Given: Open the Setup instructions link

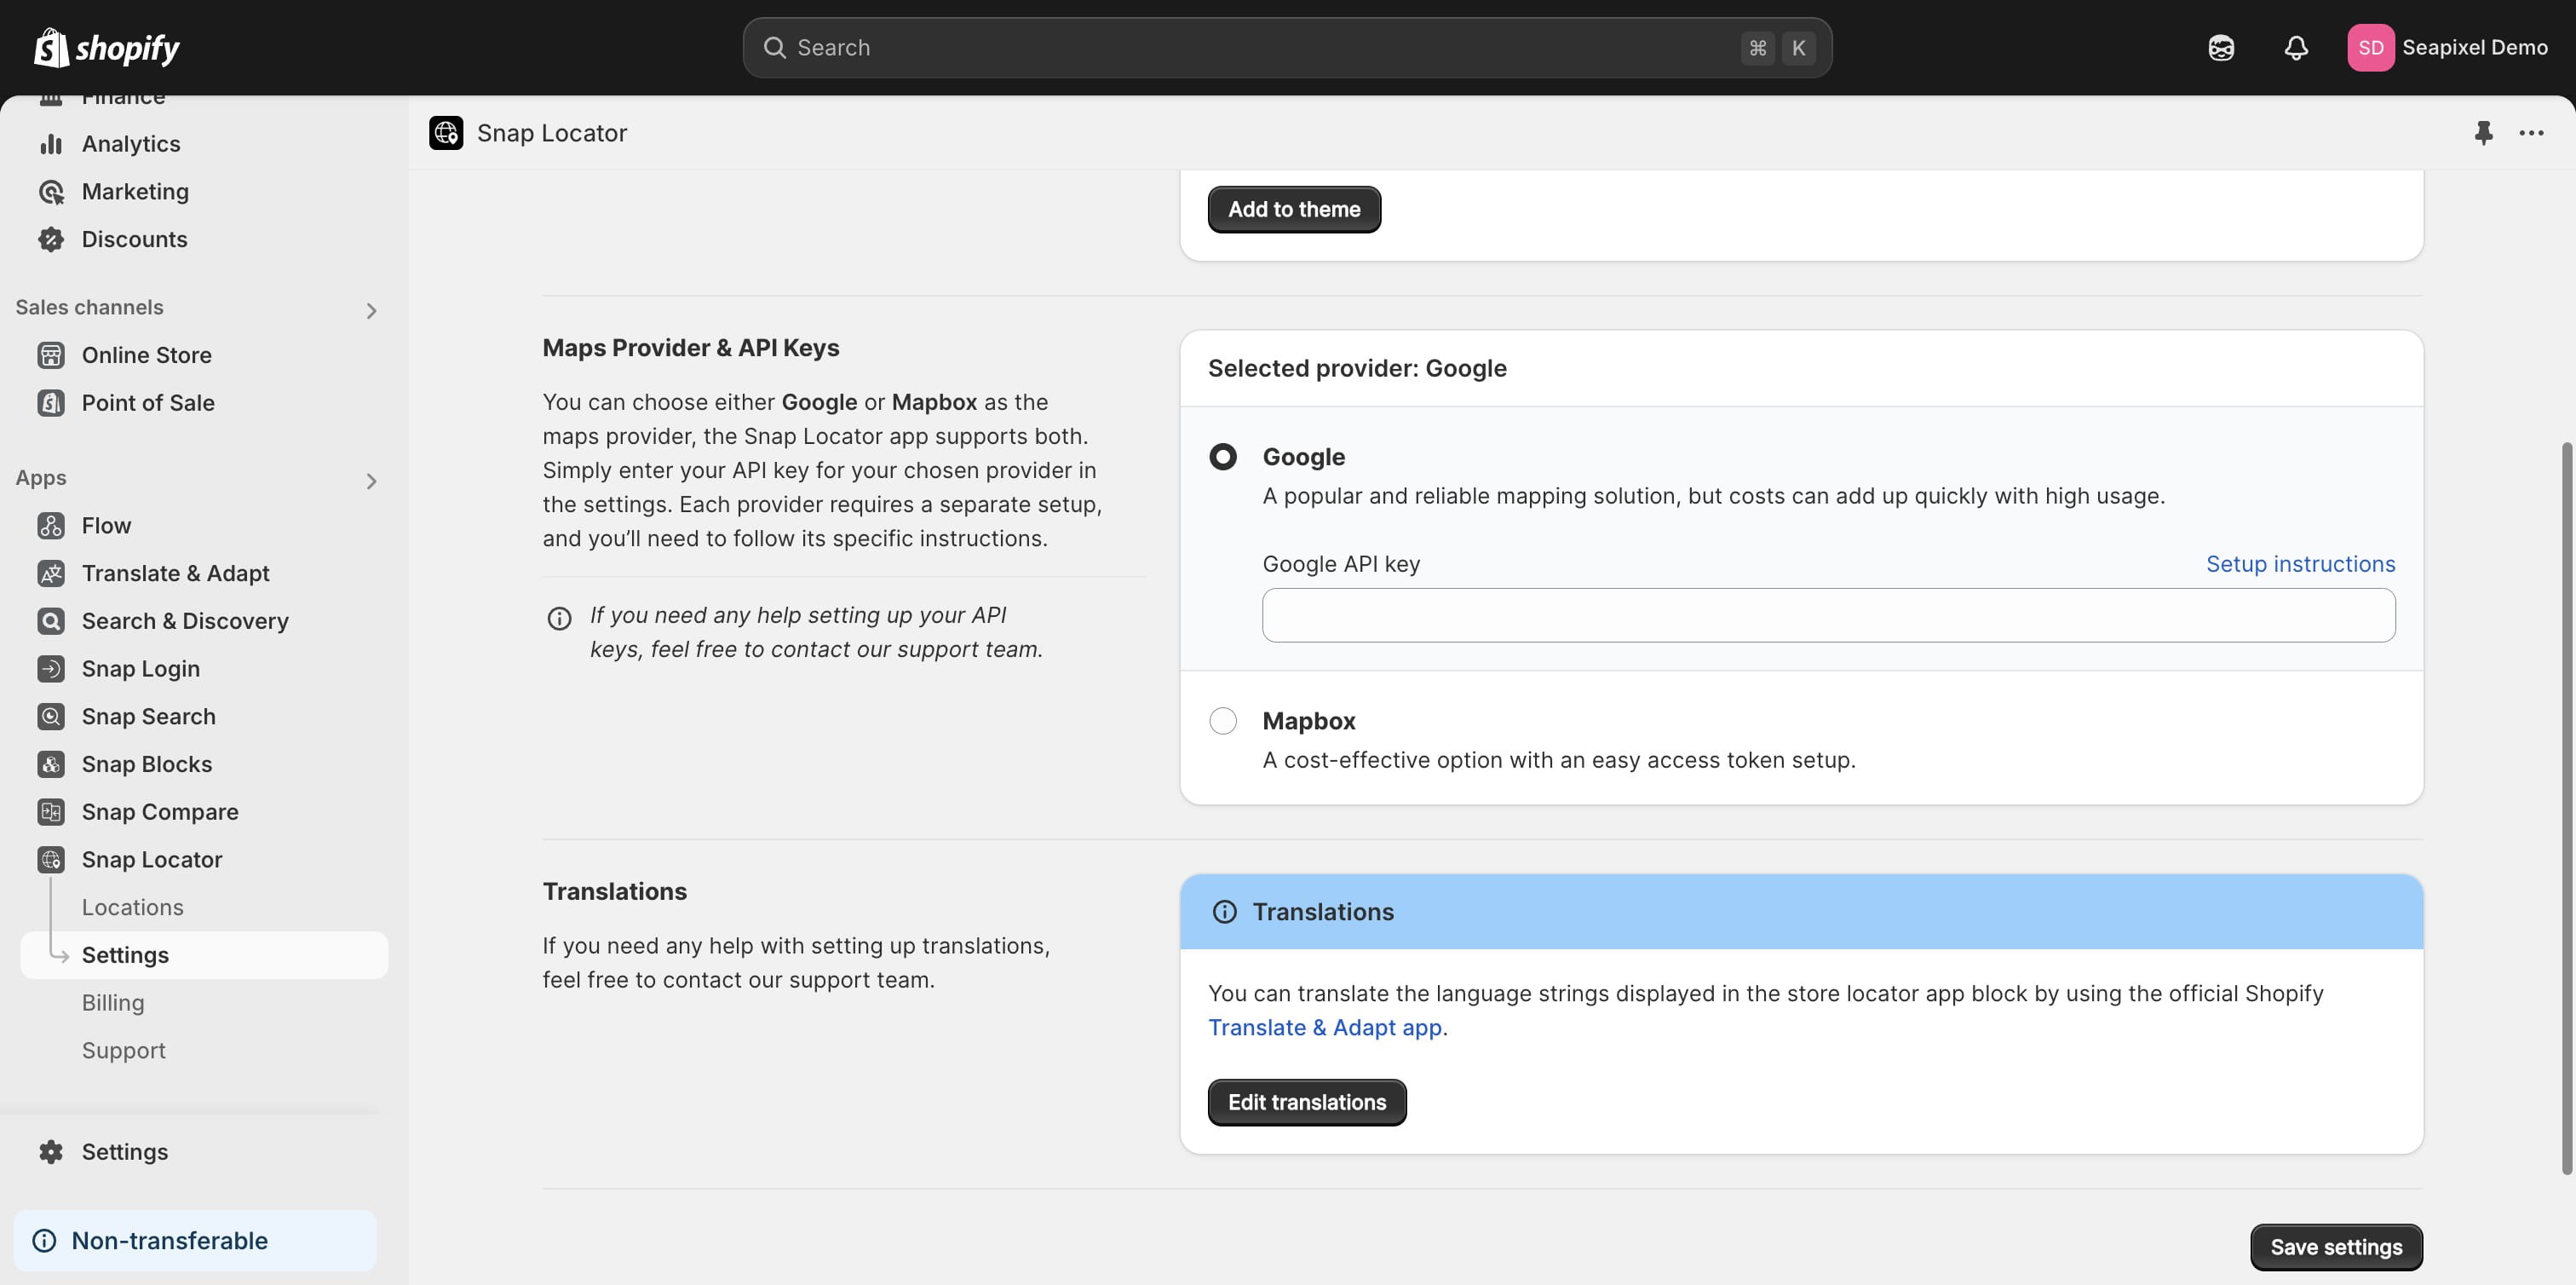Looking at the screenshot, I should pyautogui.click(x=2300, y=564).
